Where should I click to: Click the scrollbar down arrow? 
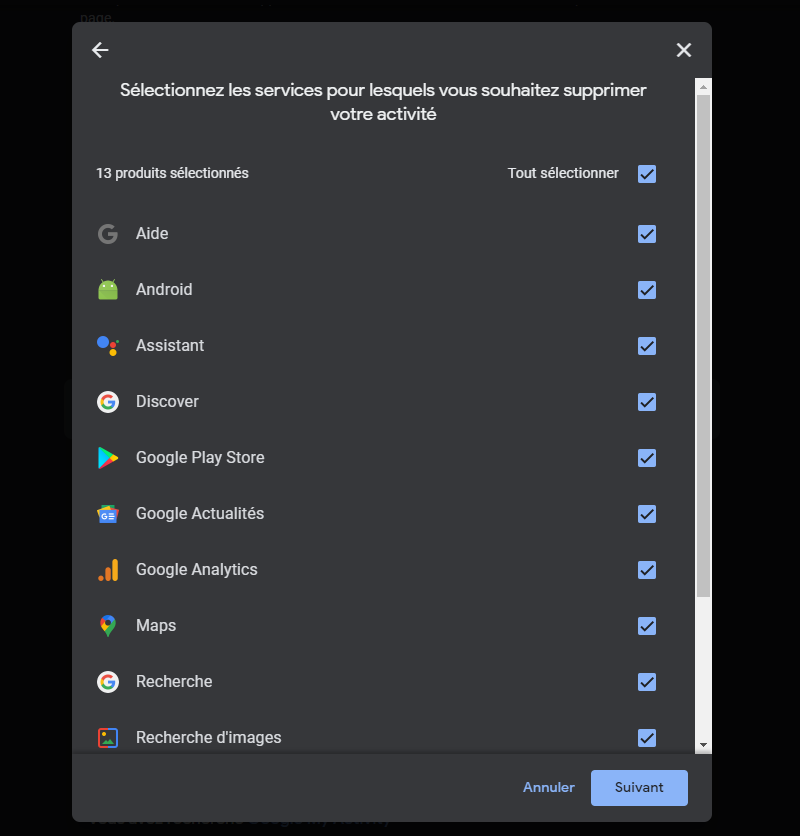click(703, 745)
